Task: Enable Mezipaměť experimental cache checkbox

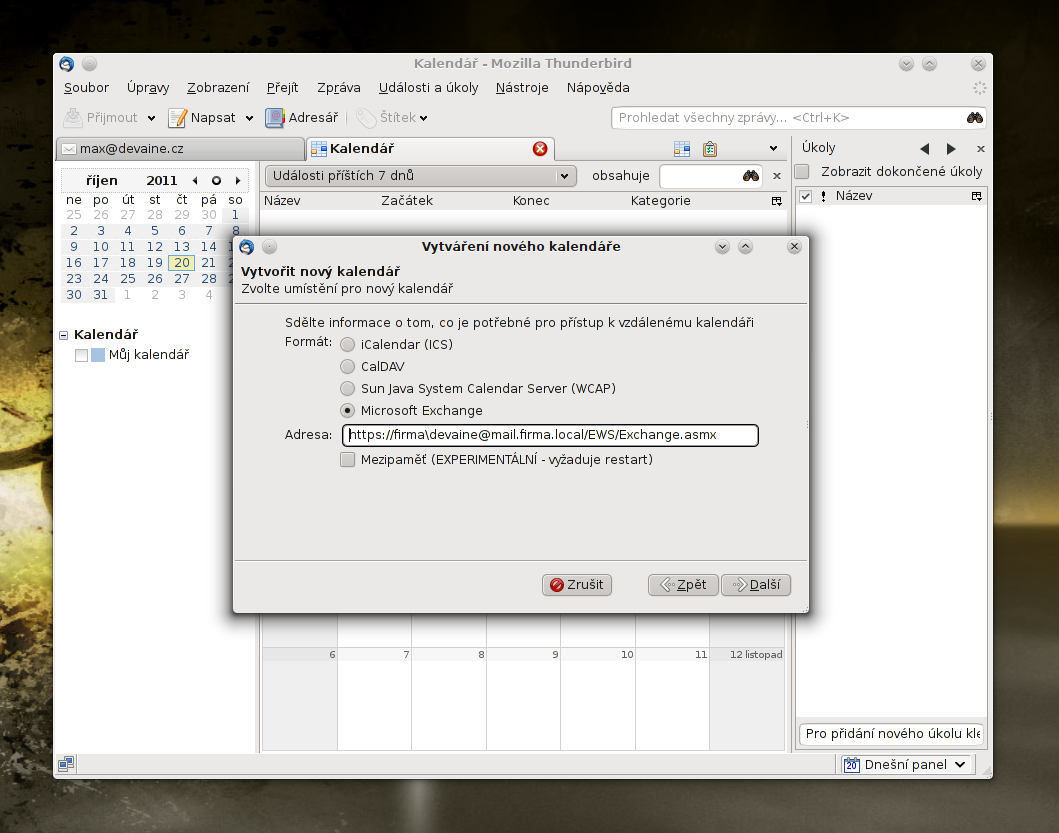Action: [x=347, y=460]
